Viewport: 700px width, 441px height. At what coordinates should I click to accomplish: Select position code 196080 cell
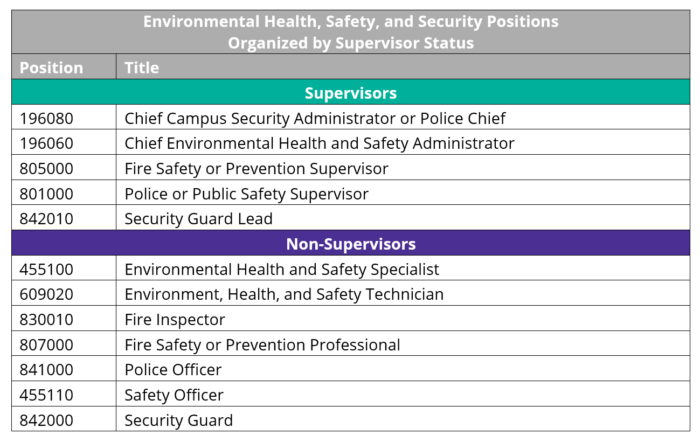[46, 118]
